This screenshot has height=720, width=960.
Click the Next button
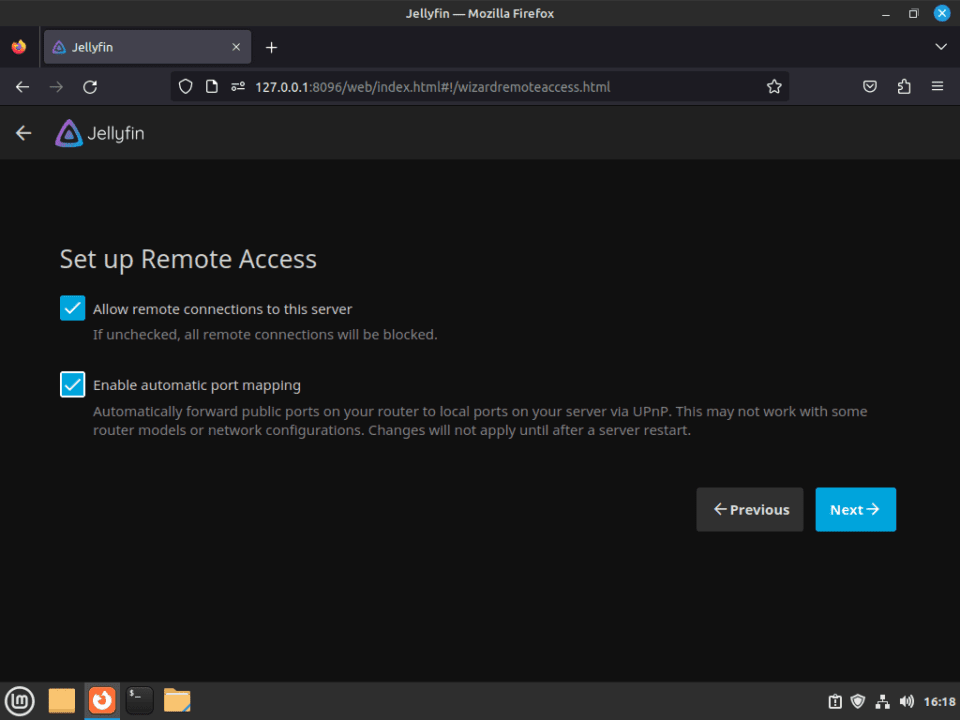(x=855, y=509)
